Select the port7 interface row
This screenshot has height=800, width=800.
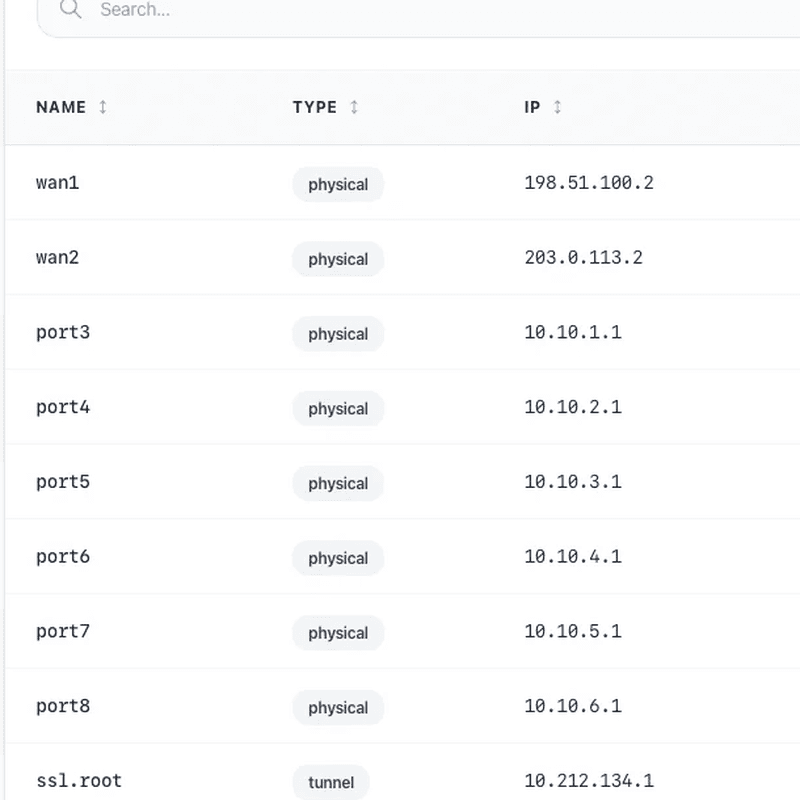pos(62,632)
